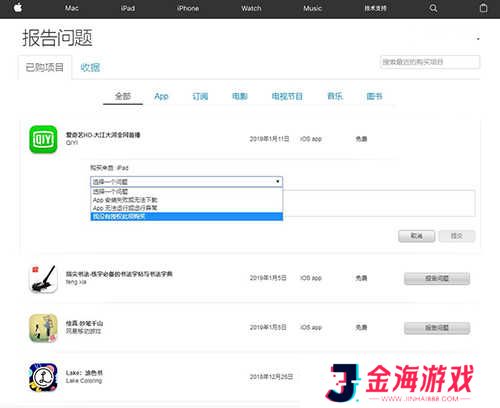The width and height of the screenshot is (500, 408).
Task: Click the 报告问题 page heading
Action: tap(57, 38)
